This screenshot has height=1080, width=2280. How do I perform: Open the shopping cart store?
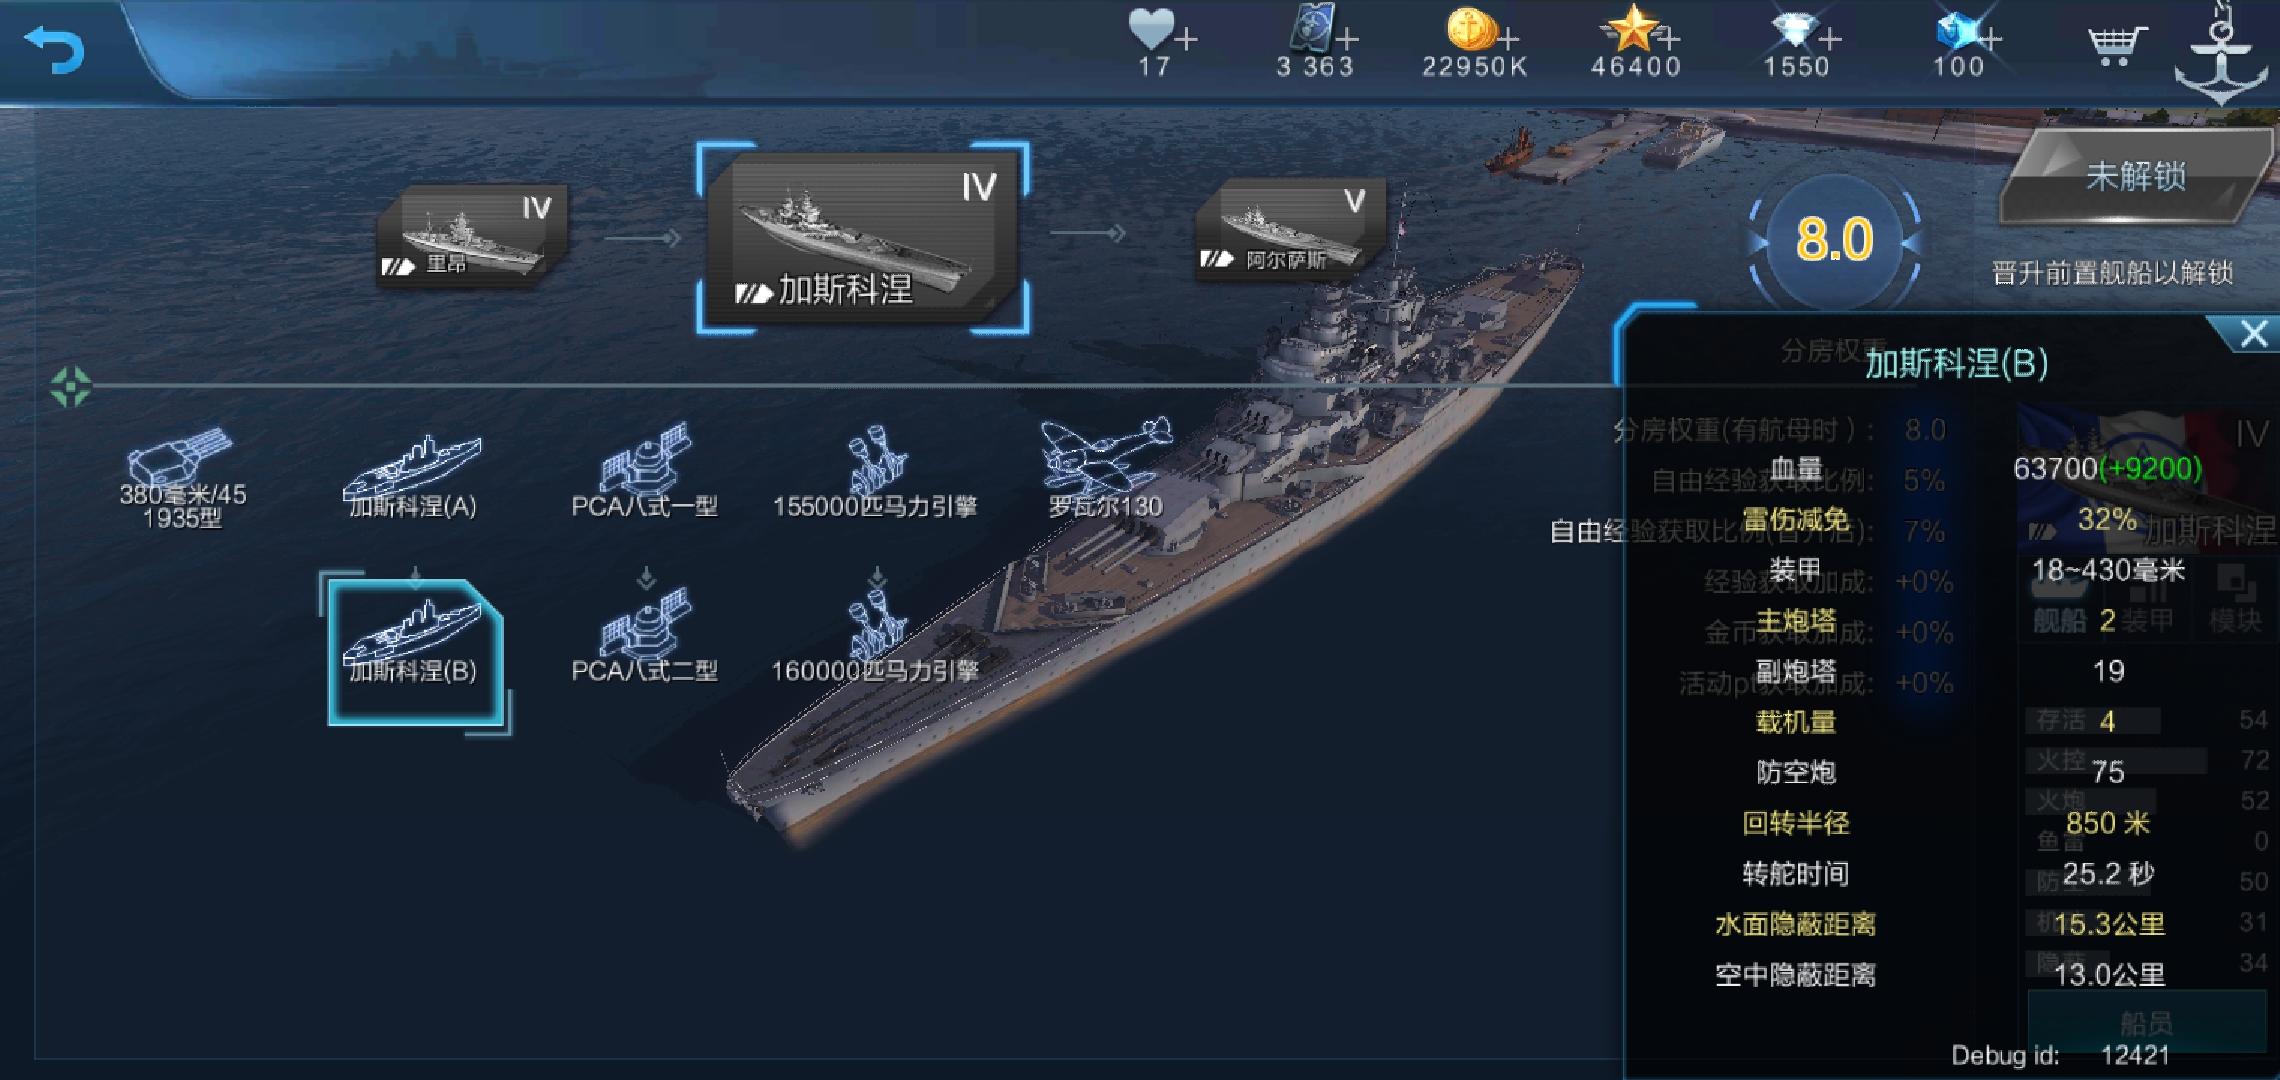[x=2117, y=45]
